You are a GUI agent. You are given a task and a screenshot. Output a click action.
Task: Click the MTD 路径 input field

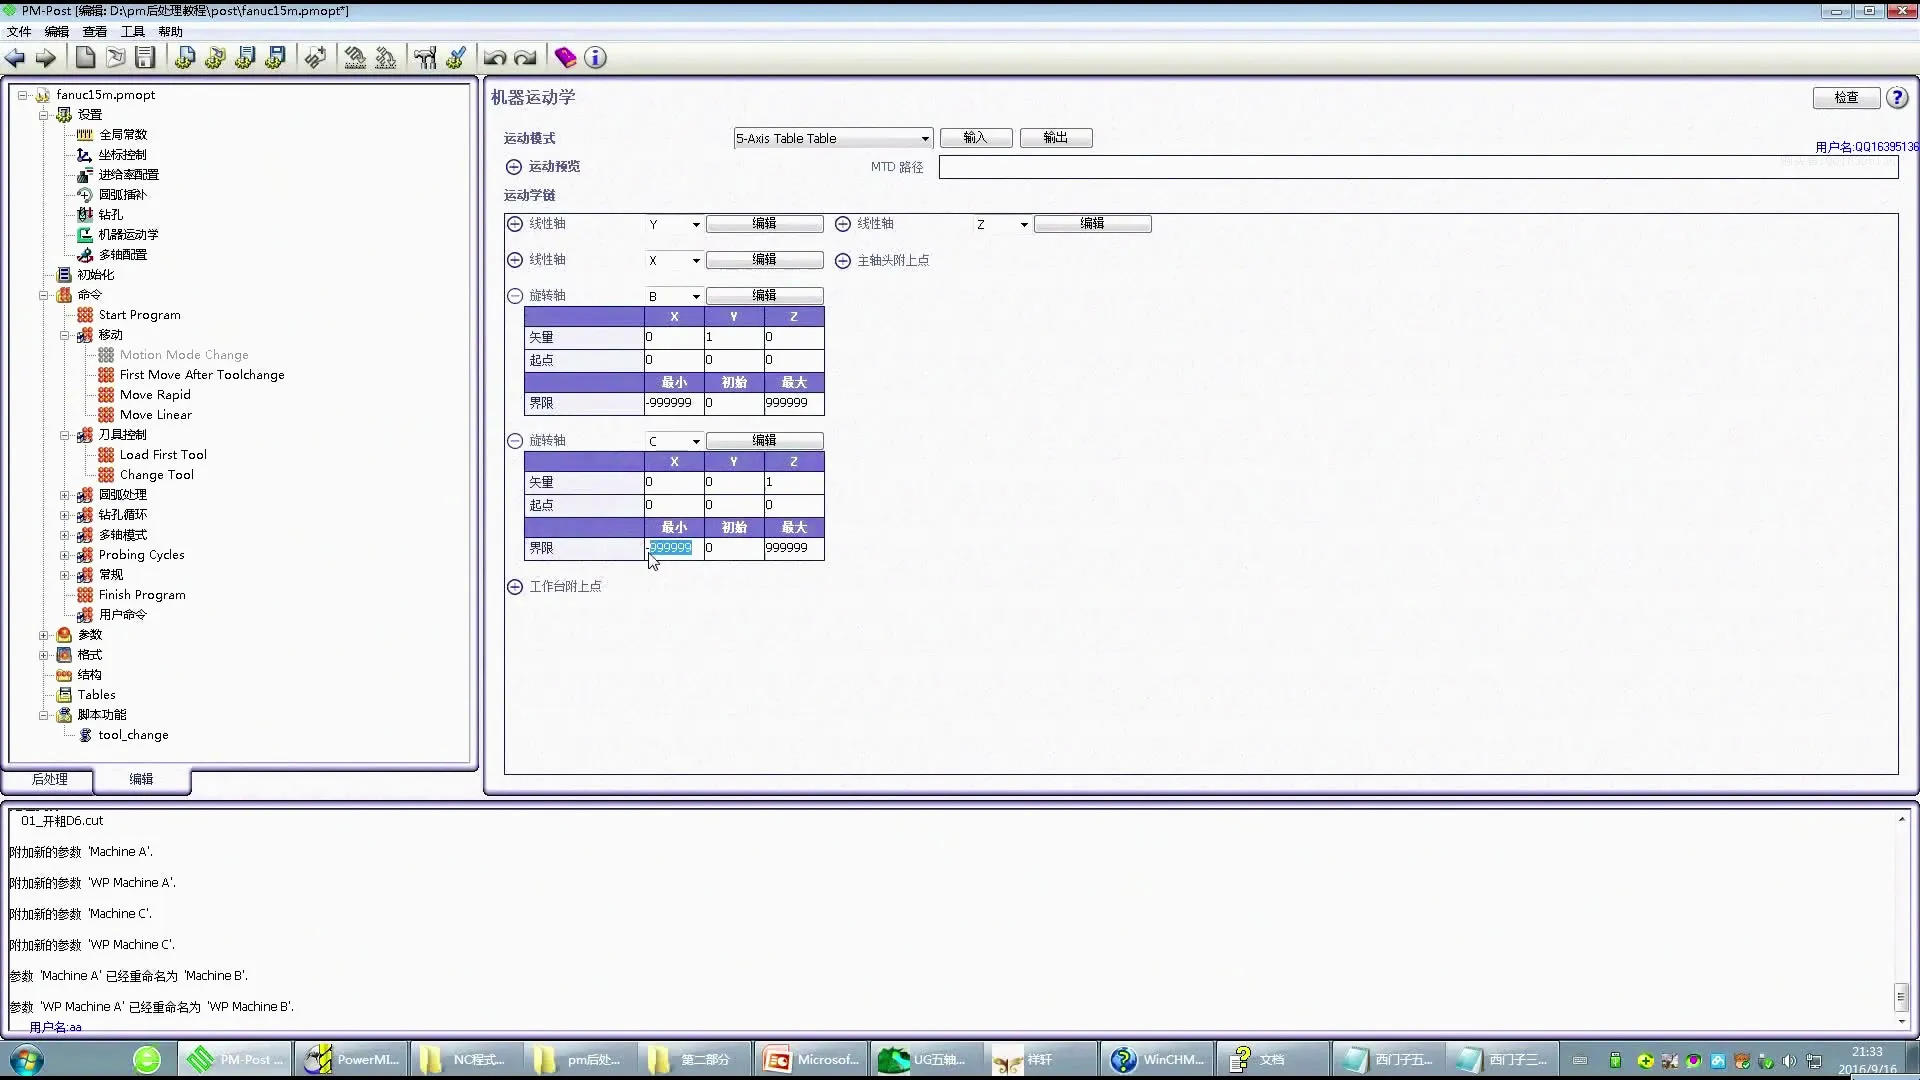click(x=1417, y=168)
